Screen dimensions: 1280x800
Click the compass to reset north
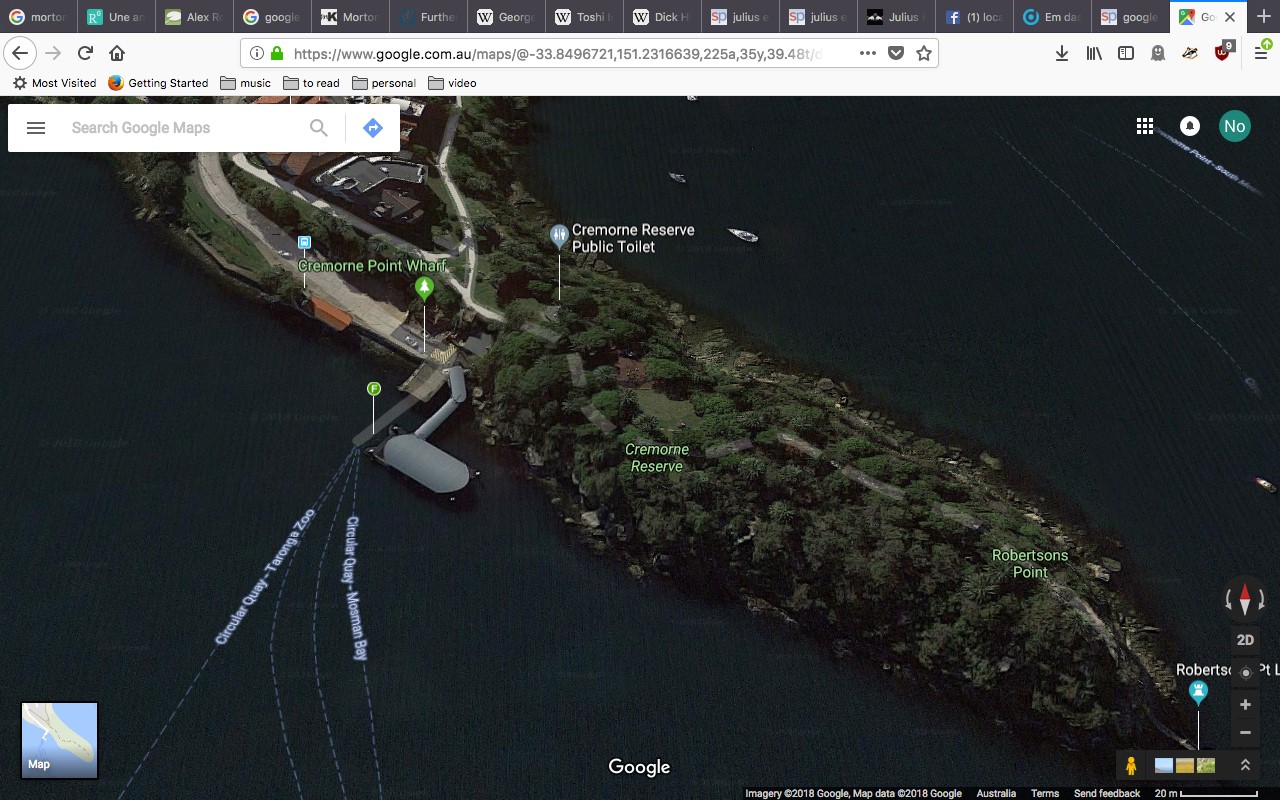(1245, 599)
